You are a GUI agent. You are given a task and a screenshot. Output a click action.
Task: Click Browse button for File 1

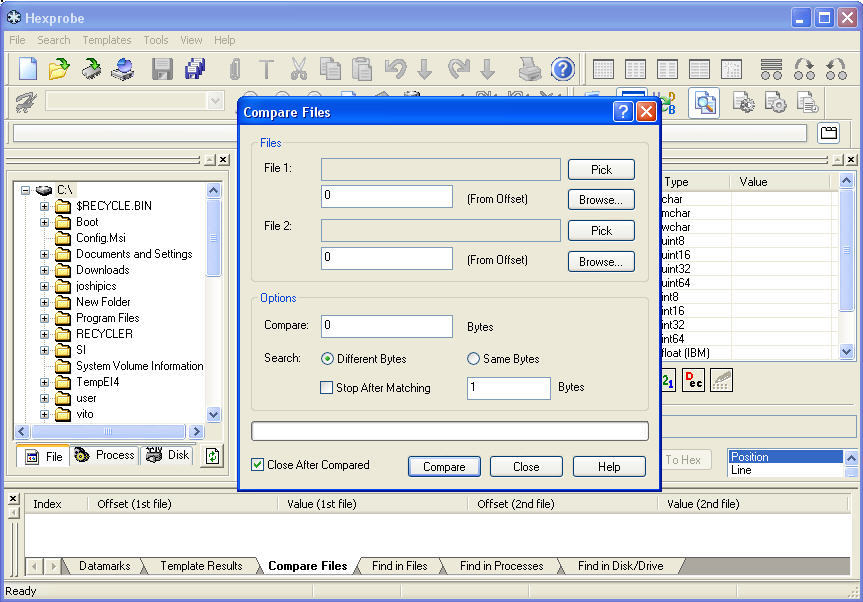[x=601, y=200]
